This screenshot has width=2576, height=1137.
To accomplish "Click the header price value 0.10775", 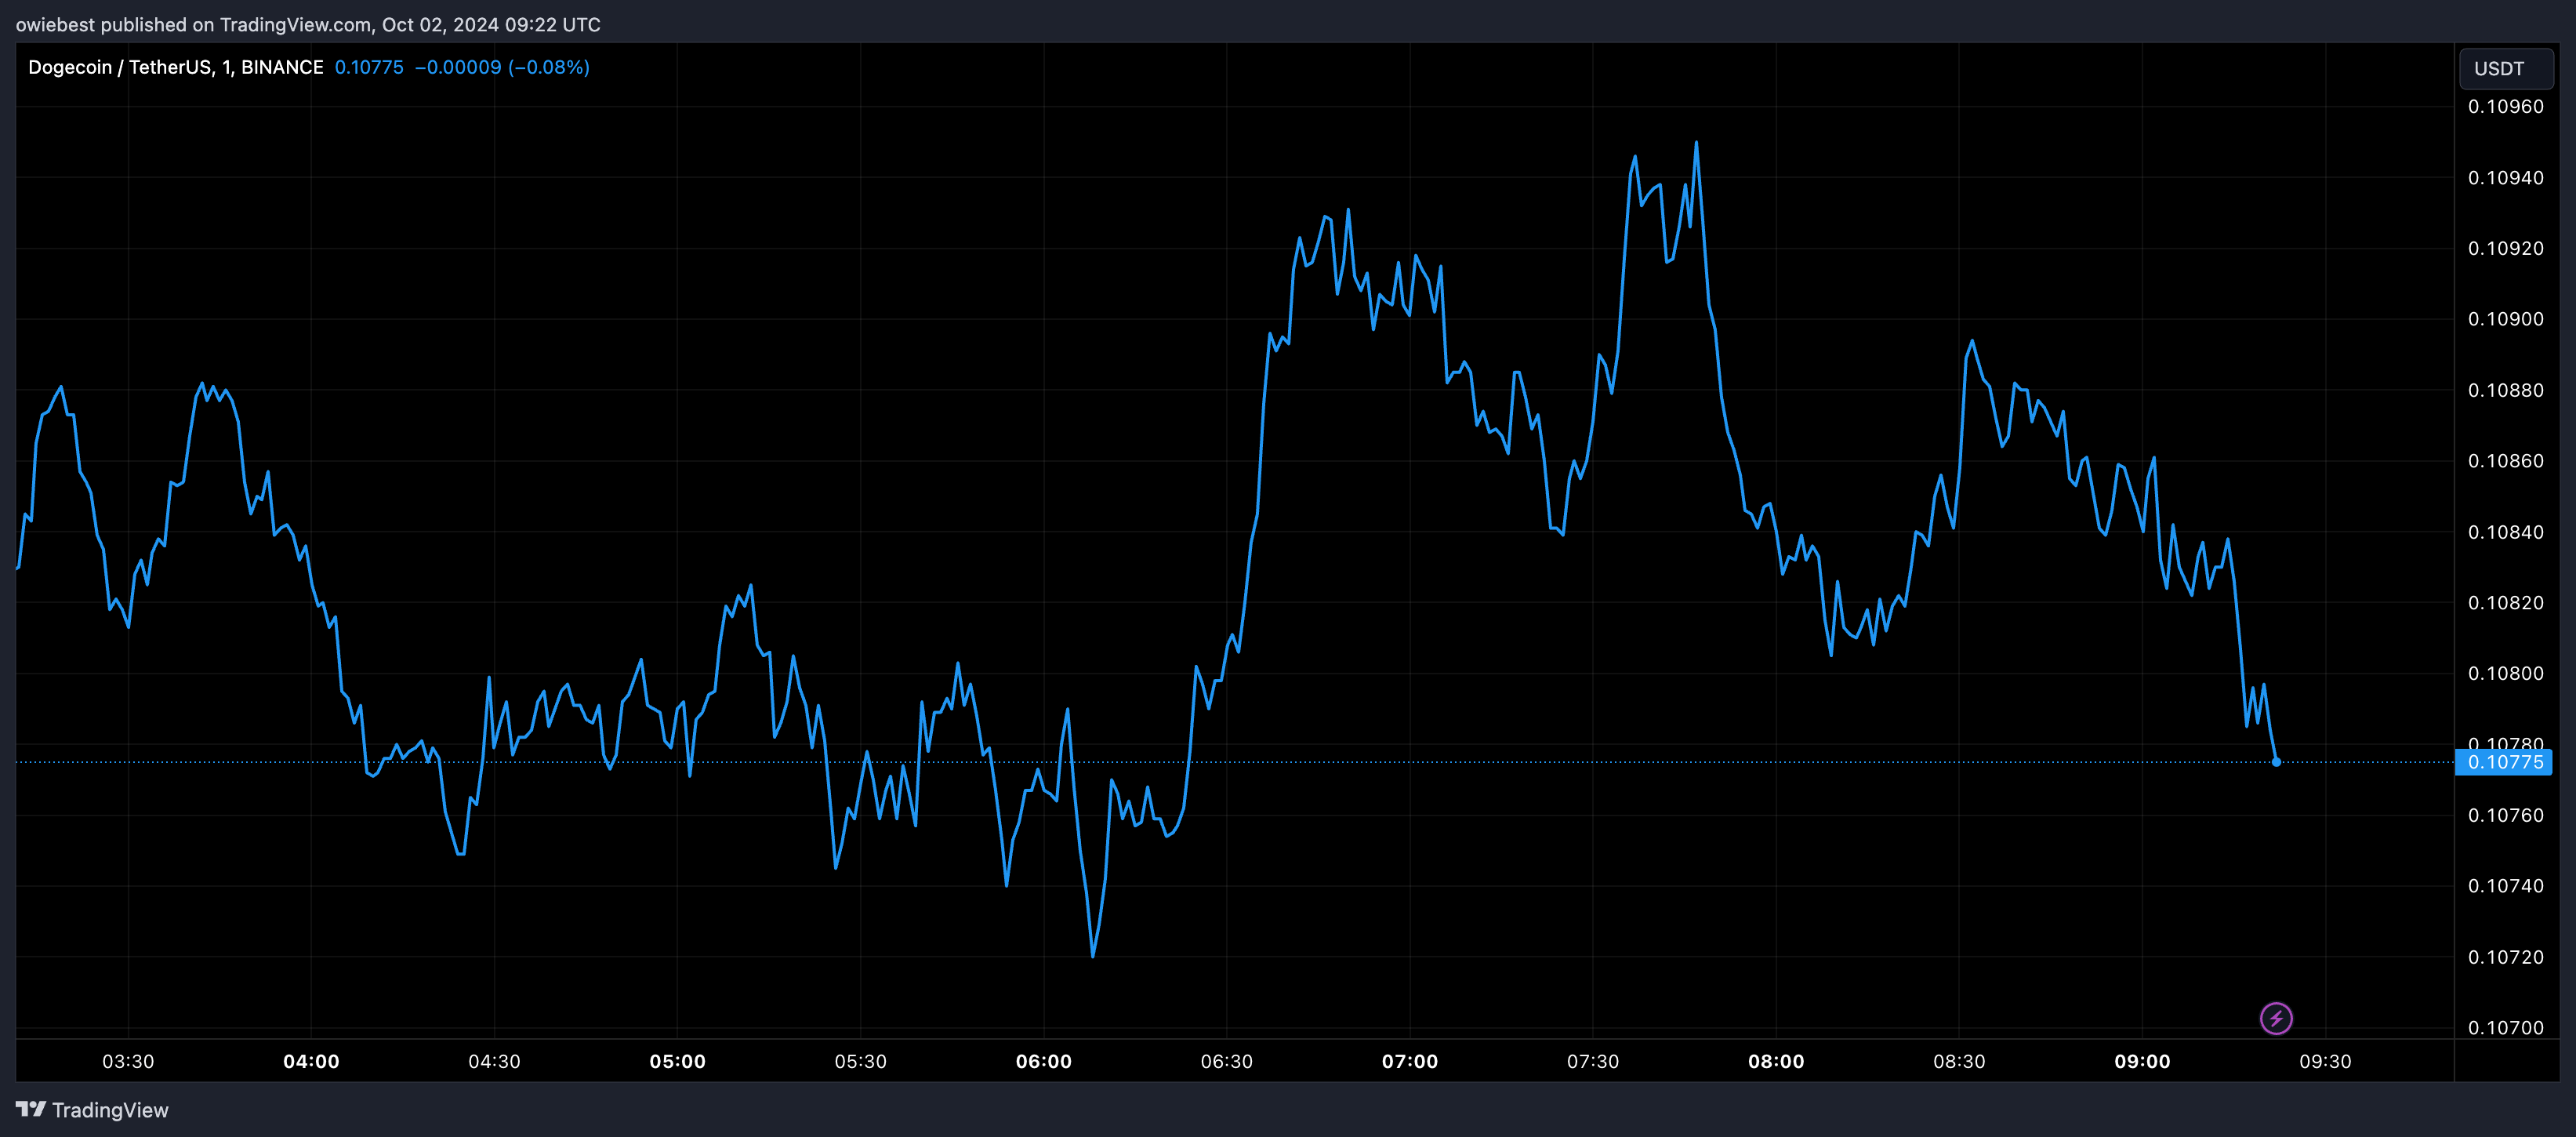I will (369, 67).
